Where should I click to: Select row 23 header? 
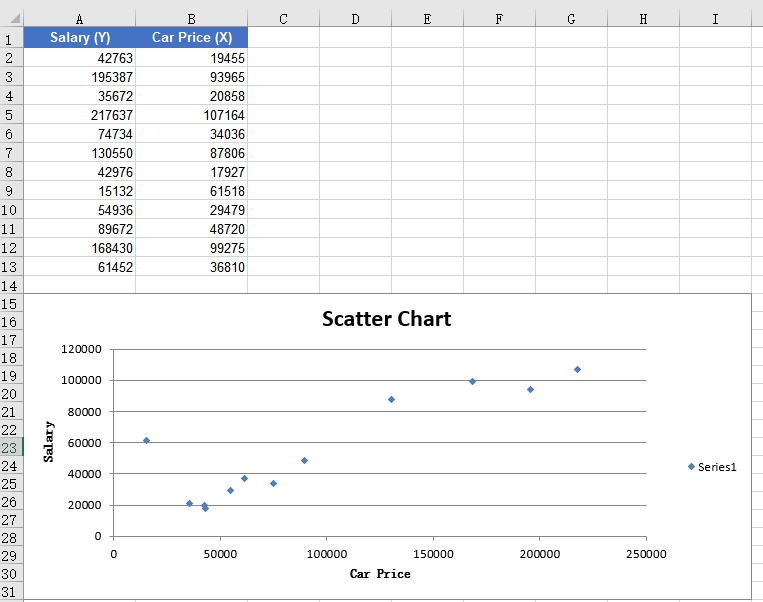pyautogui.click(x=11, y=448)
